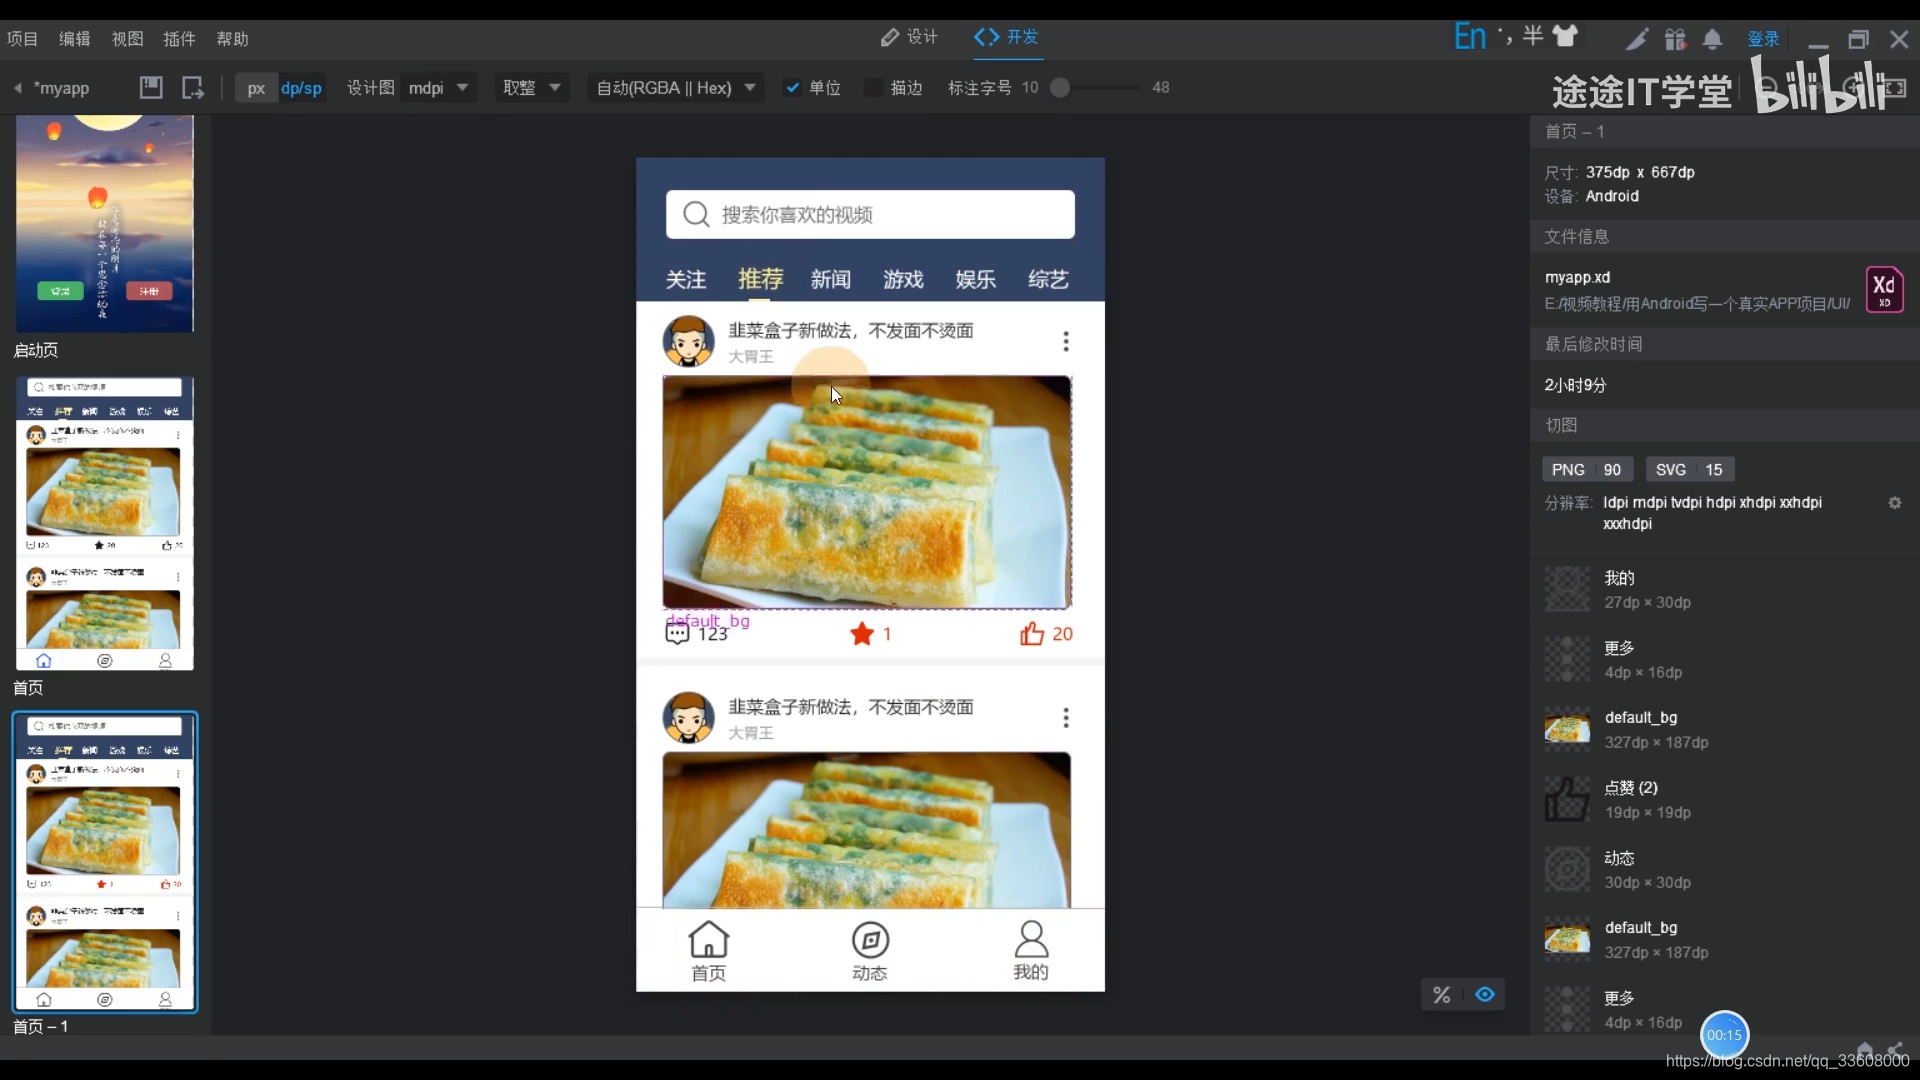The image size is (1920, 1080).
Task: Select the 首页 – 1 artboard thumbnail
Action: (x=105, y=862)
